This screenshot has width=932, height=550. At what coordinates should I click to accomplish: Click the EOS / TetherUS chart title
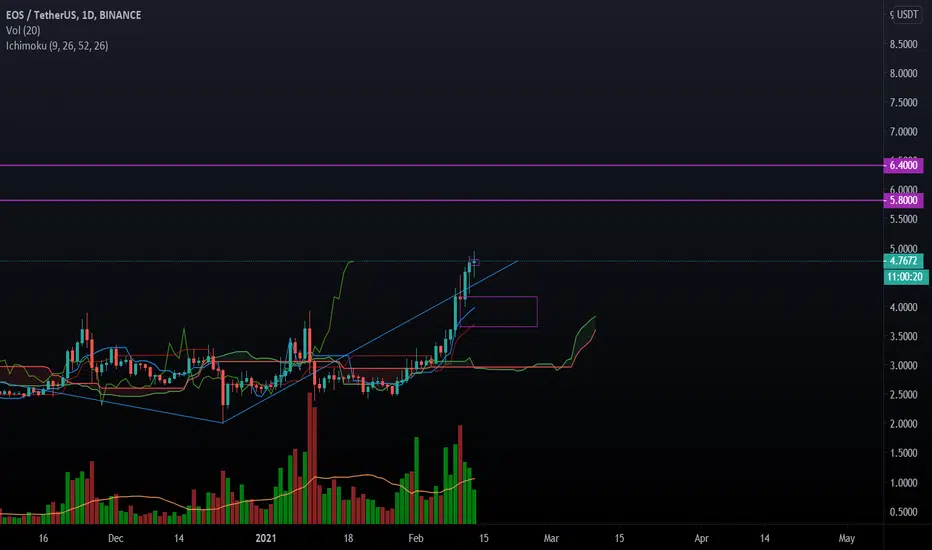coord(74,15)
